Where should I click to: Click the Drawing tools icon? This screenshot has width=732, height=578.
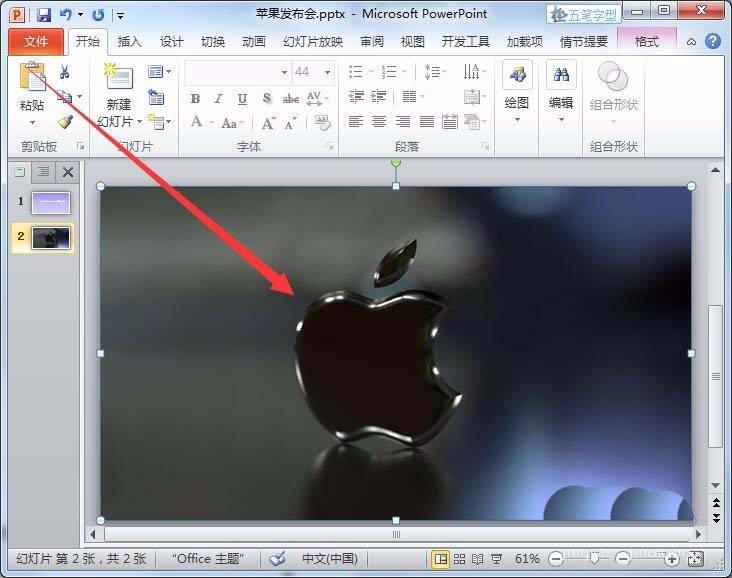pos(517,75)
